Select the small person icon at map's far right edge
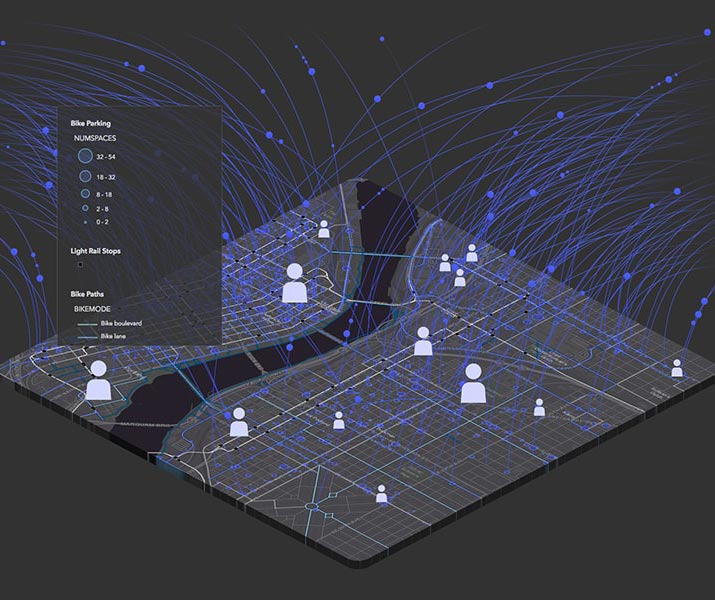715x600 pixels. pyautogui.click(x=677, y=368)
